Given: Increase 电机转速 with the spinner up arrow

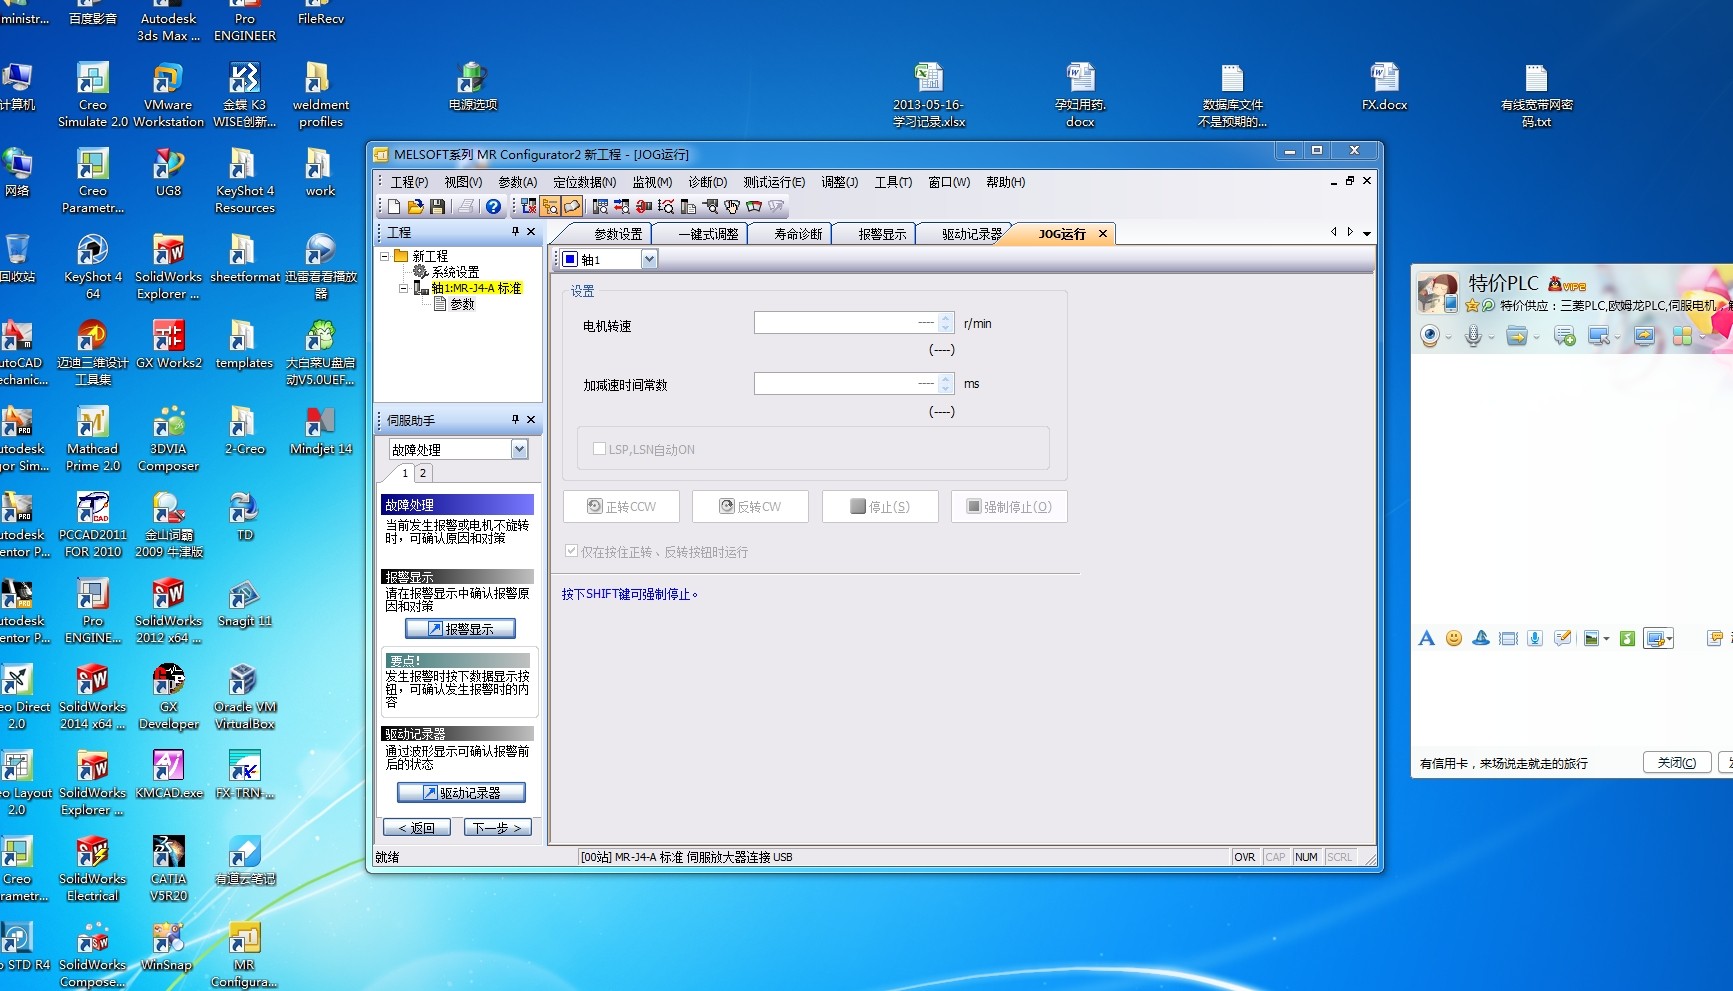Looking at the screenshot, I should click(946, 318).
